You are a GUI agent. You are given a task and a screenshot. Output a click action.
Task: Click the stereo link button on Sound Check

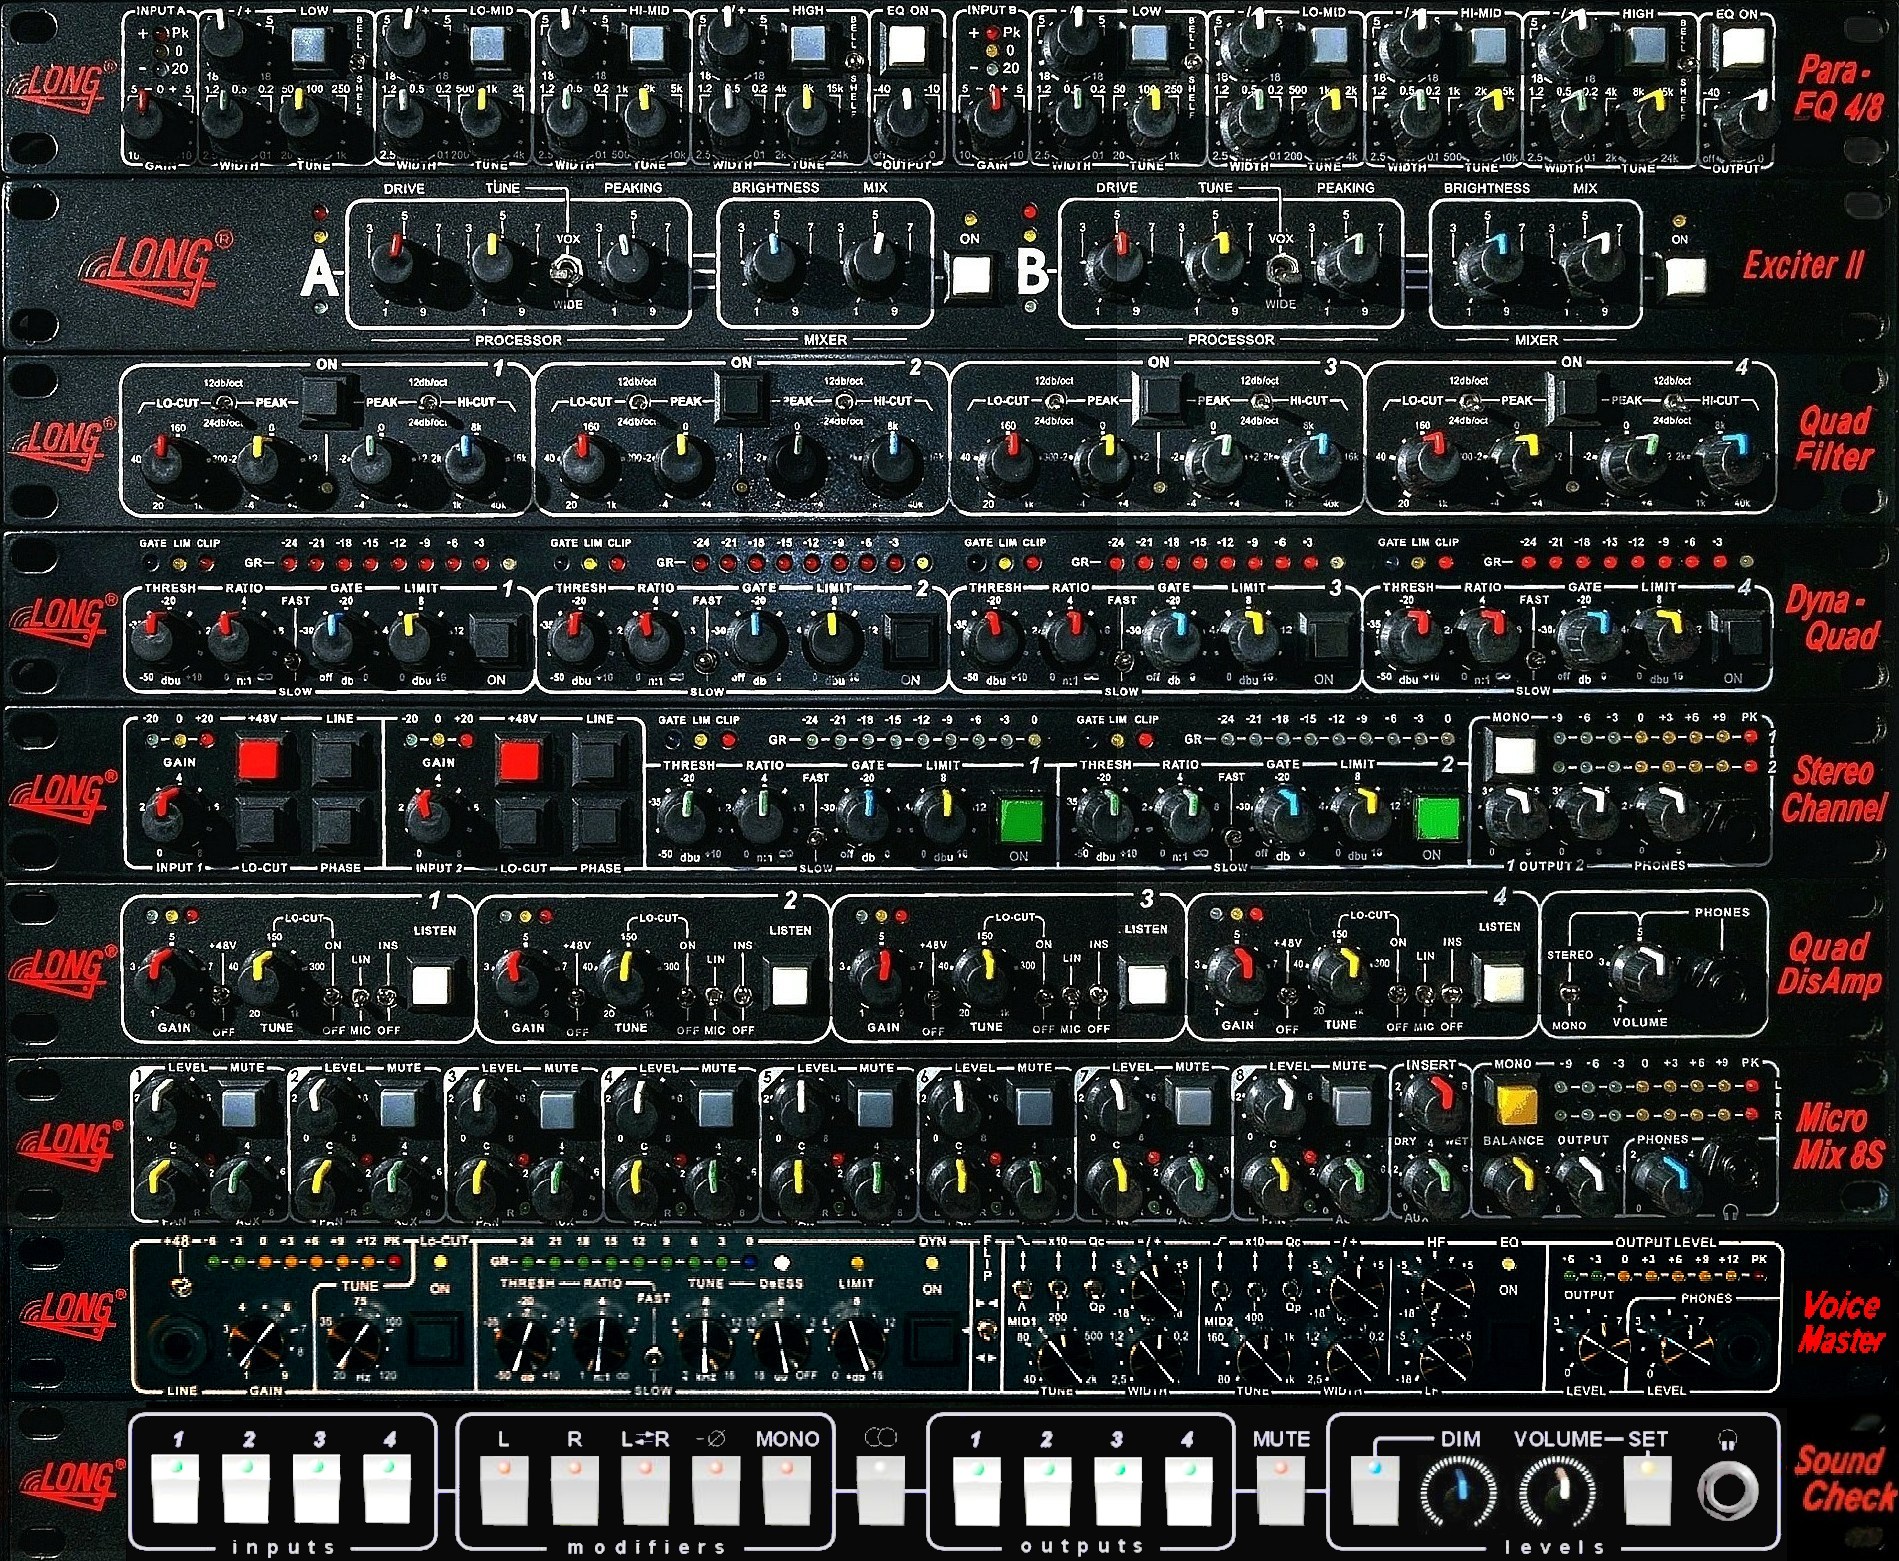tap(881, 1488)
